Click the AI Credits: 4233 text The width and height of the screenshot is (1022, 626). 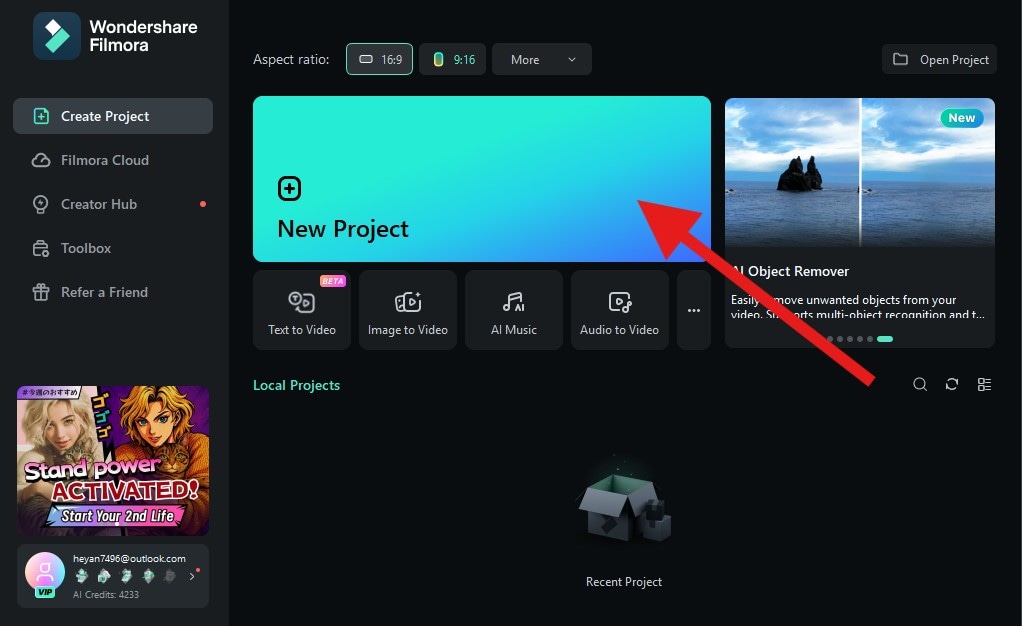106,595
